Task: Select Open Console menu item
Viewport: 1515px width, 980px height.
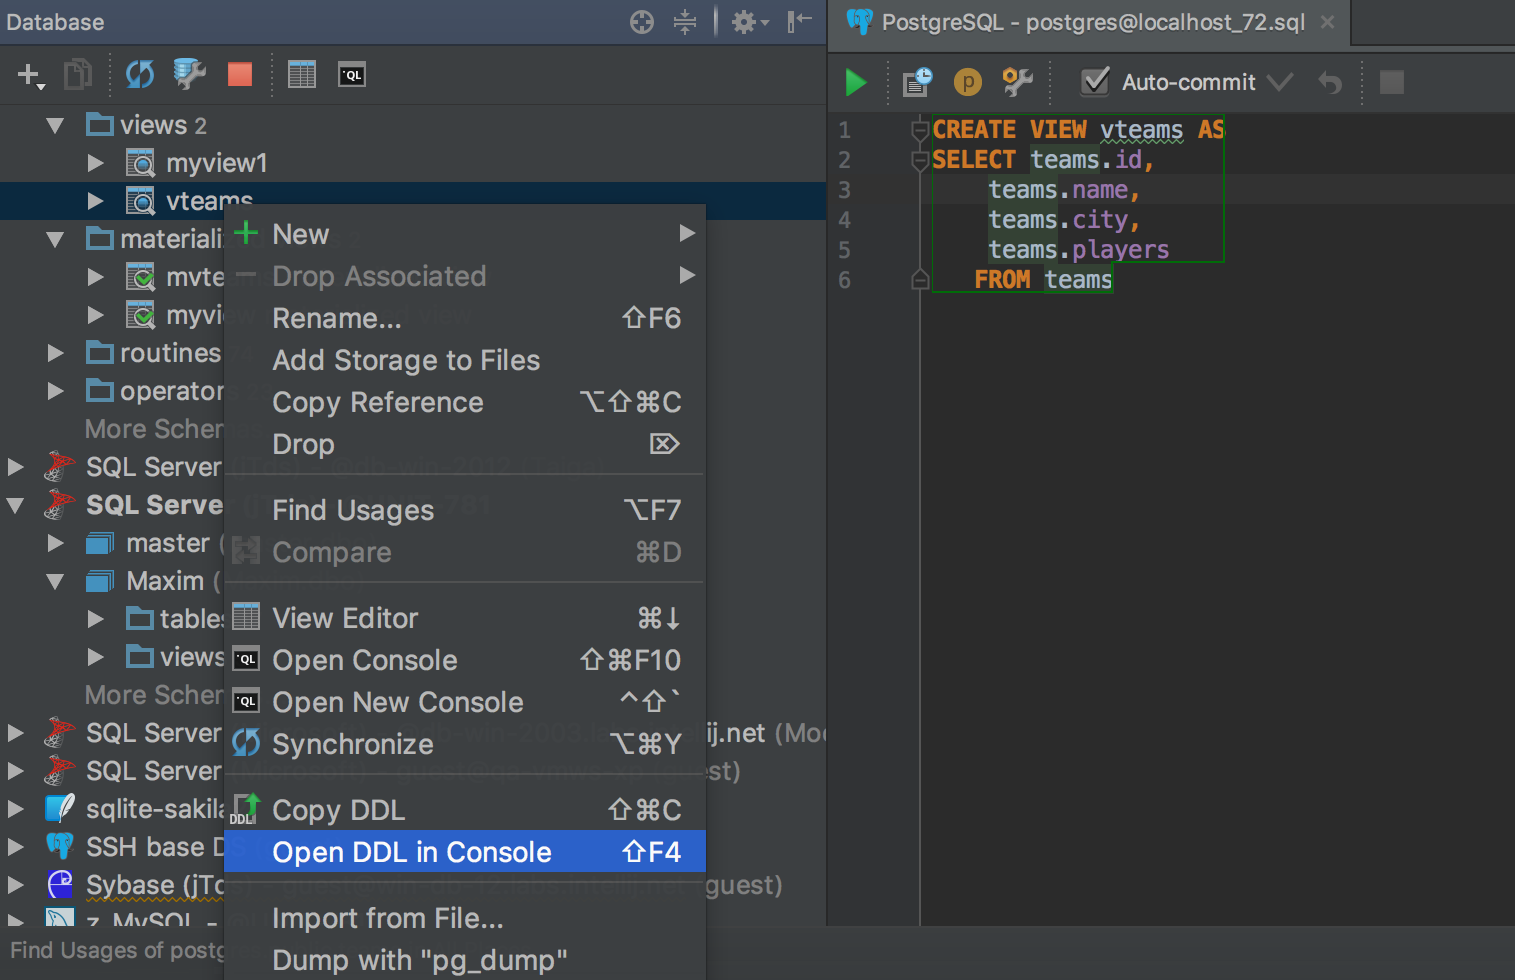Action: 465,660
